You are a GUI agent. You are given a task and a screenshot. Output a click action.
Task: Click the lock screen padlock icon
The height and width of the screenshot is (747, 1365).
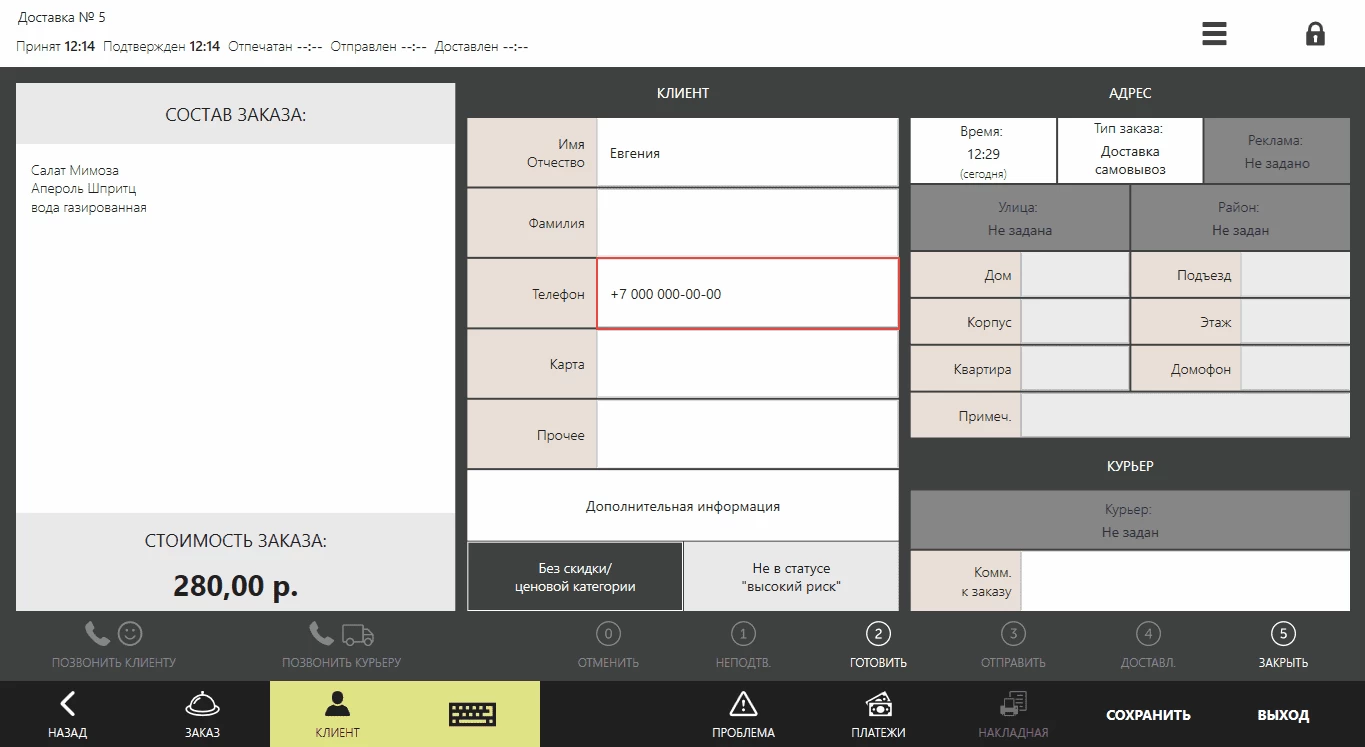tap(1315, 34)
